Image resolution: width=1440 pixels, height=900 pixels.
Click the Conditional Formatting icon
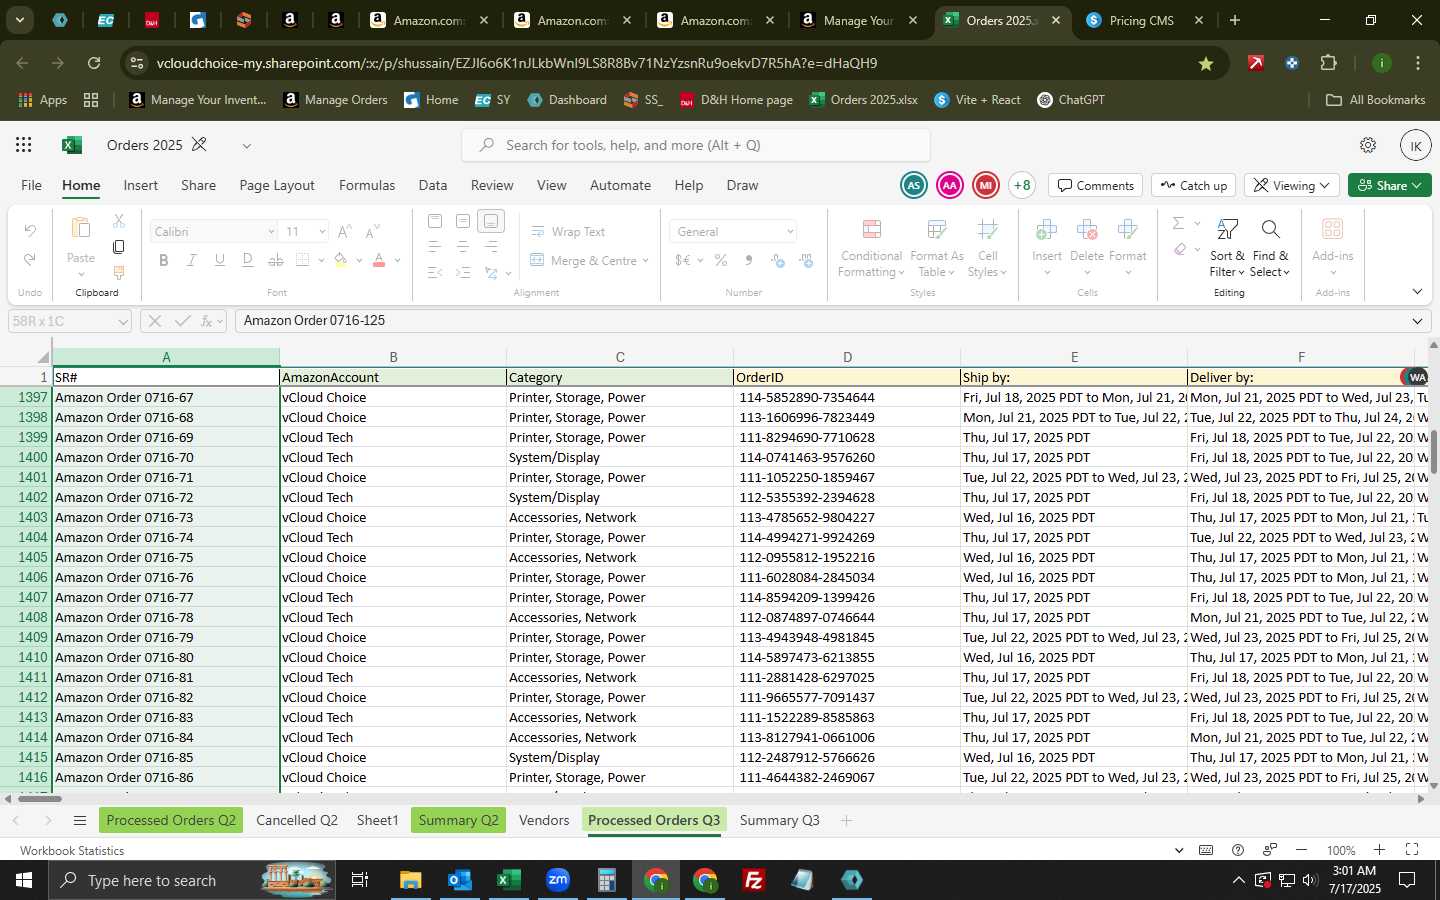pos(871,230)
